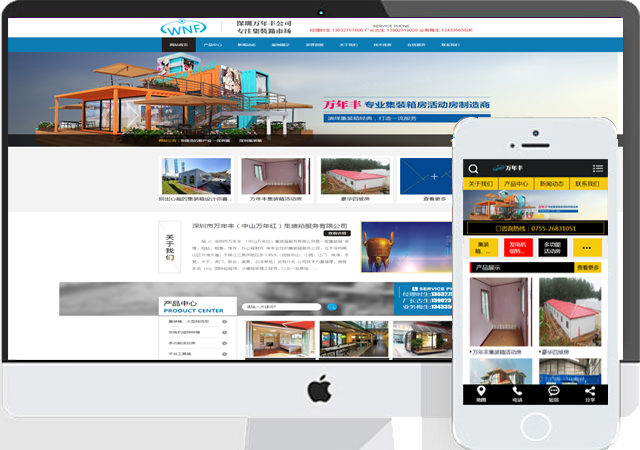Click the blue 查看更多 plus tile
The height and width of the screenshot is (450, 640).
pos(427,176)
